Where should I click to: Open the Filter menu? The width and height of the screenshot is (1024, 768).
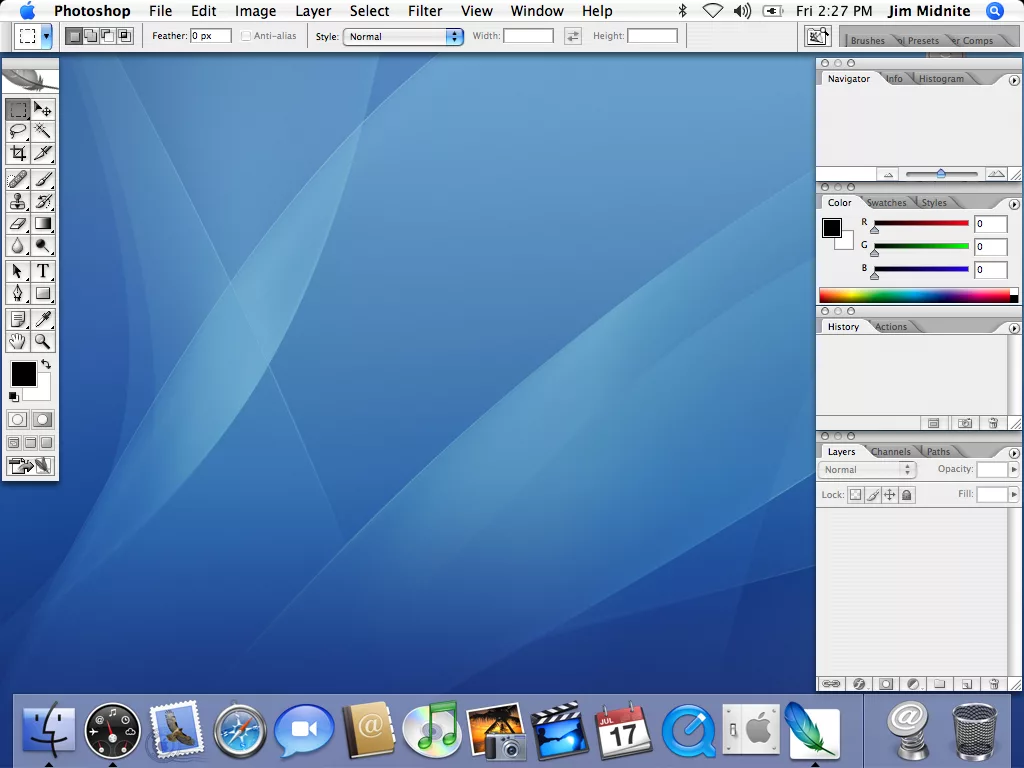425,11
